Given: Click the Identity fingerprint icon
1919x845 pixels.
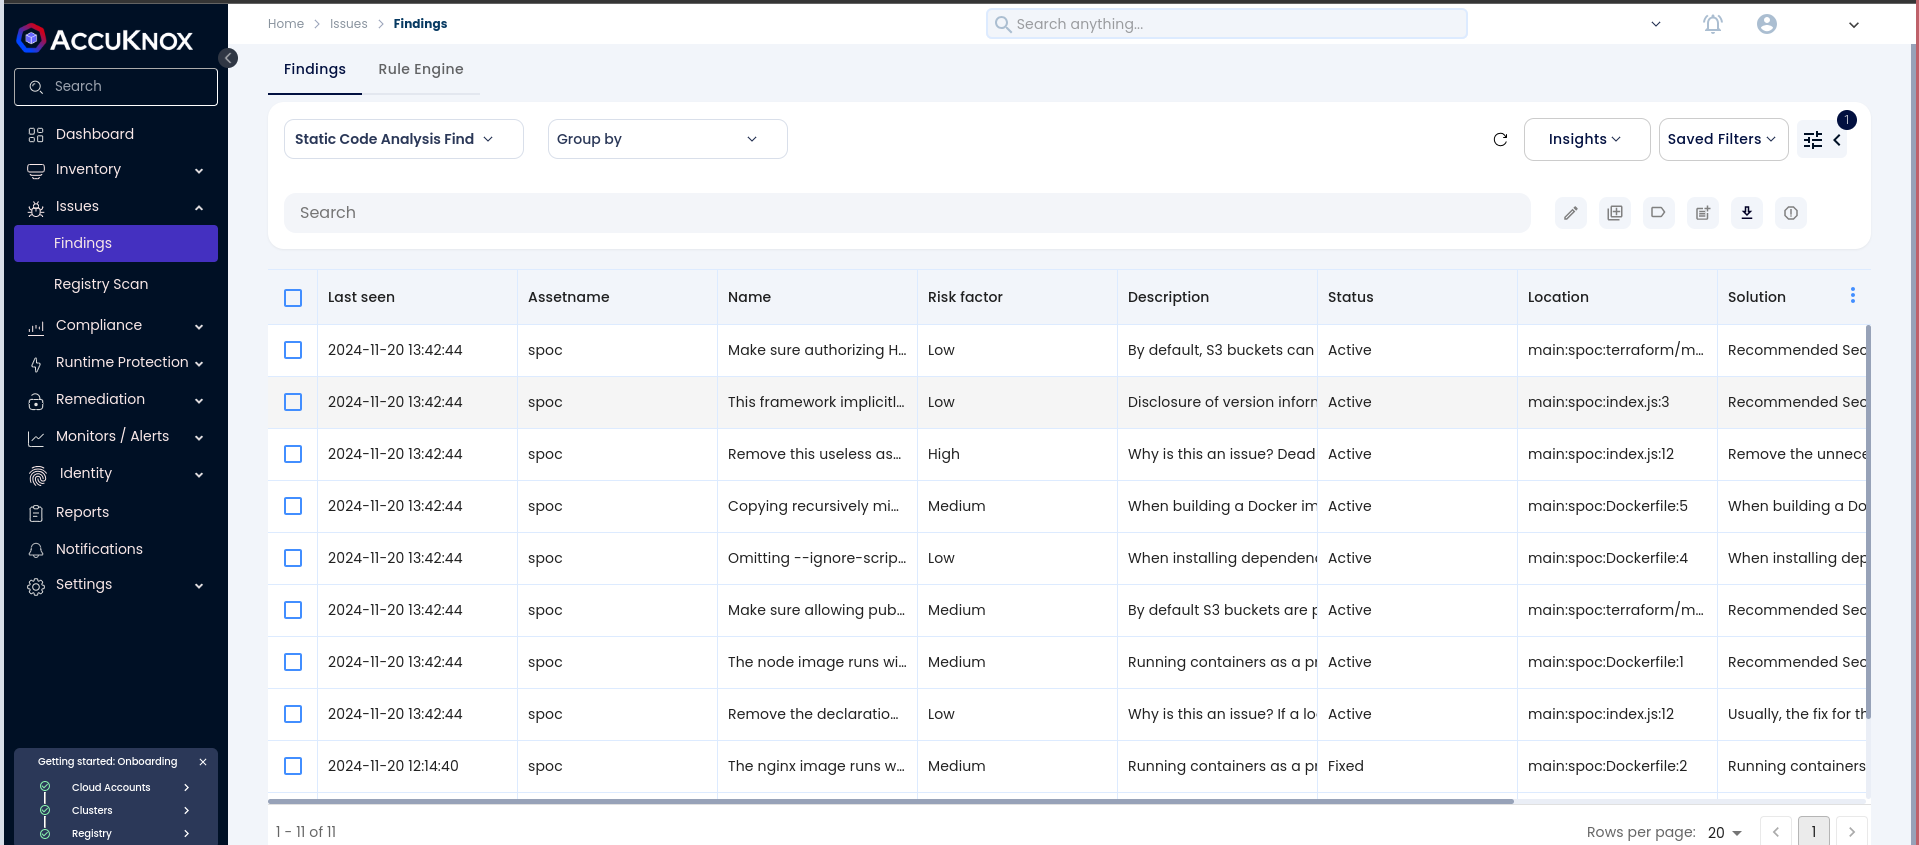Looking at the screenshot, I should [x=37, y=475].
